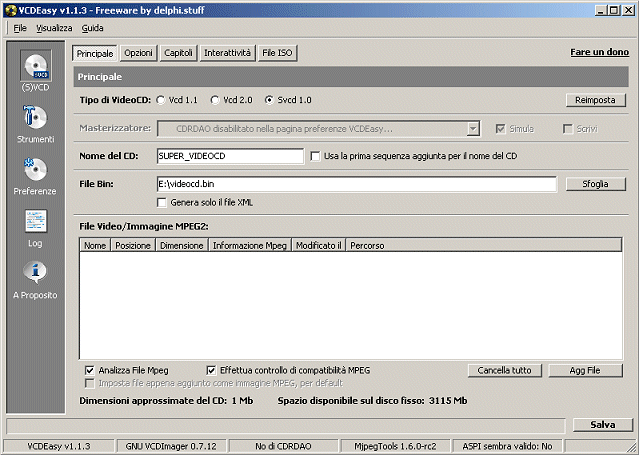
Task: Open the Strumenti tools icon
Action: tap(36, 118)
